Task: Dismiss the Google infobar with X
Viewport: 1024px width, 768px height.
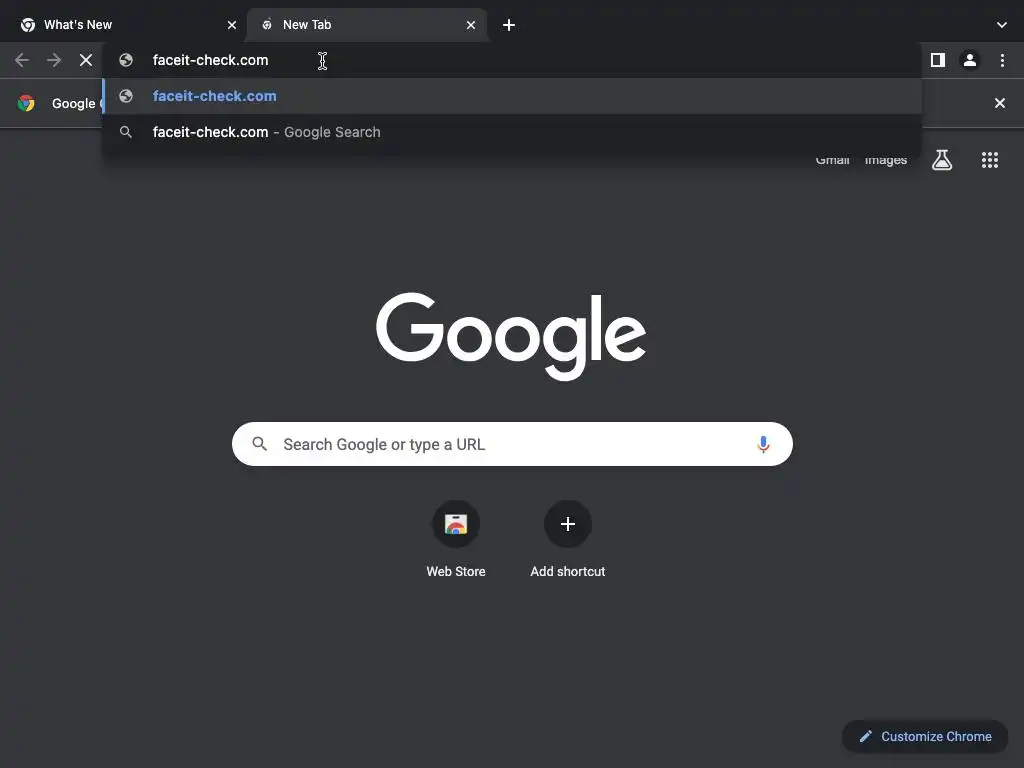Action: (x=999, y=103)
